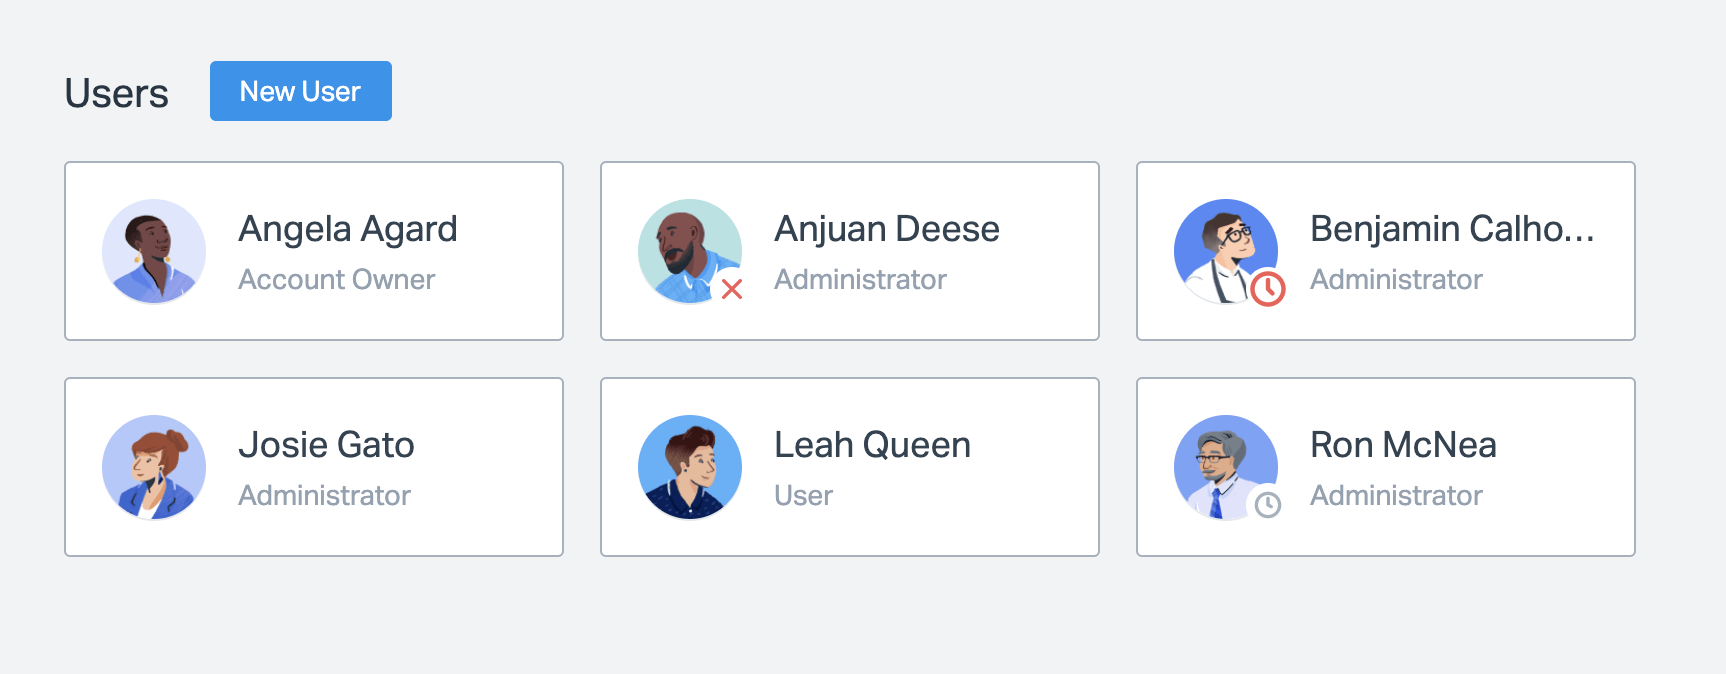Click the red clock badge on Benjamin's avatar
Image resolution: width=1726 pixels, height=674 pixels.
click(1268, 289)
